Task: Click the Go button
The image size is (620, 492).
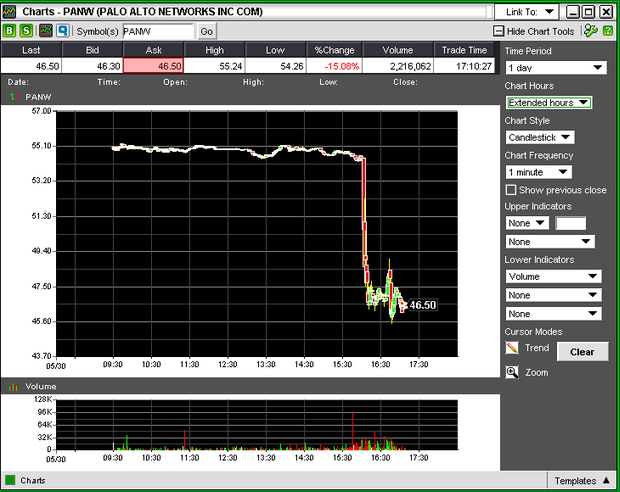Action: coord(206,32)
